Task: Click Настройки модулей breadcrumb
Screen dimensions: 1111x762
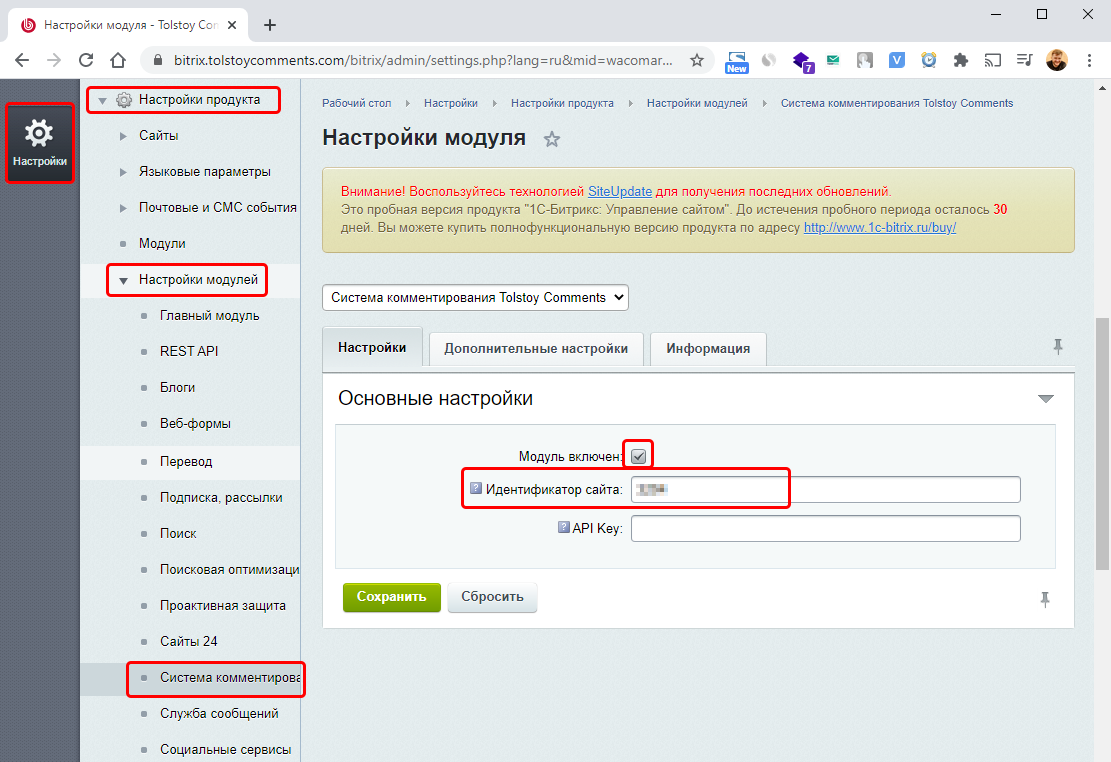Action: click(x=697, y=103)
